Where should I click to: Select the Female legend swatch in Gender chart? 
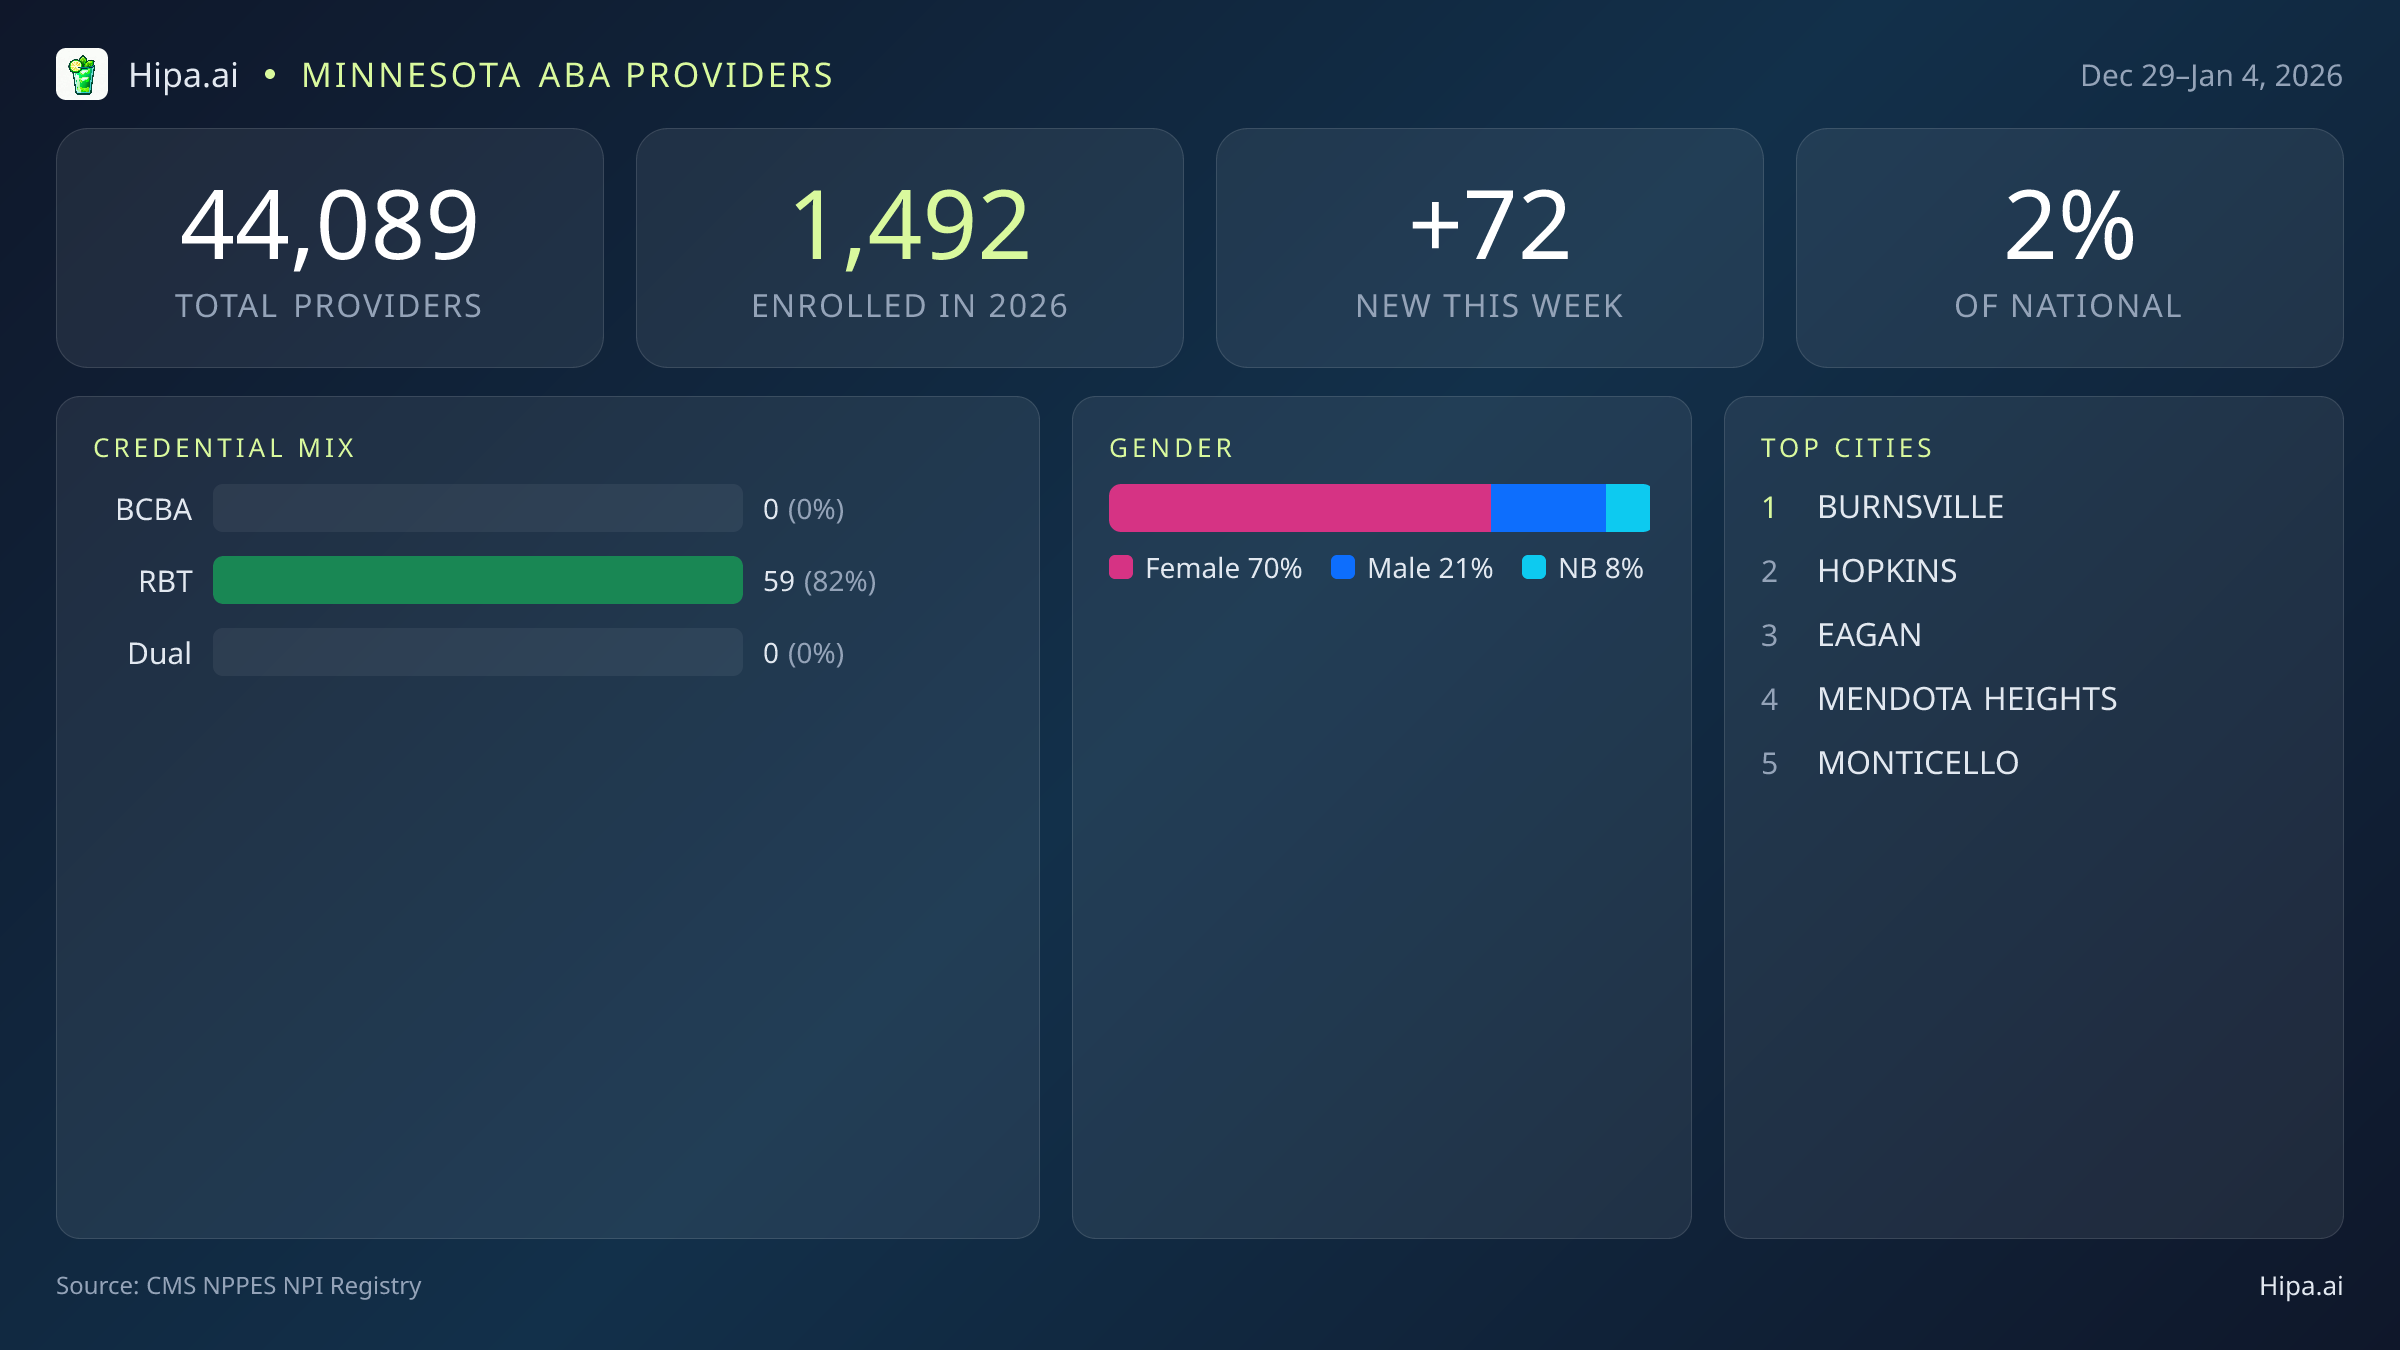1121,568
